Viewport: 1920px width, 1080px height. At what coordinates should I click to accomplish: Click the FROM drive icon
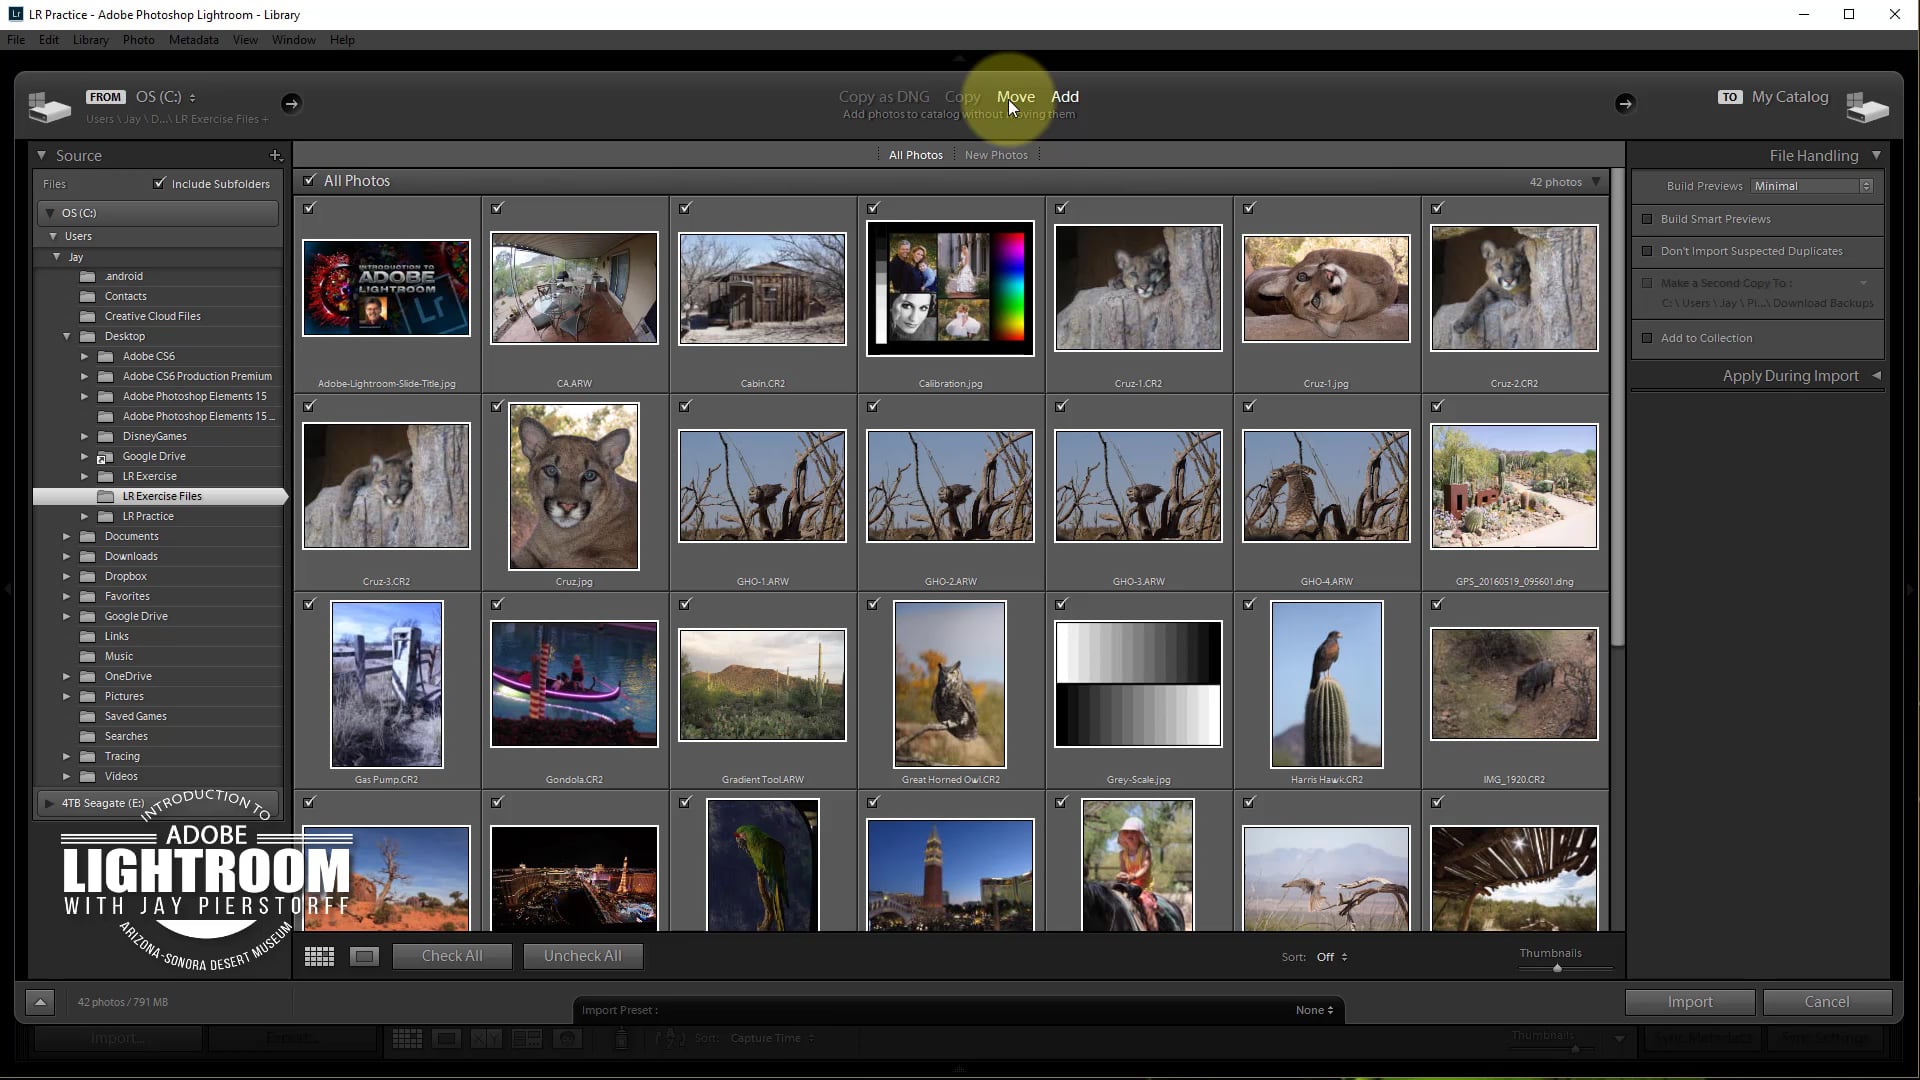coord(49,106)
